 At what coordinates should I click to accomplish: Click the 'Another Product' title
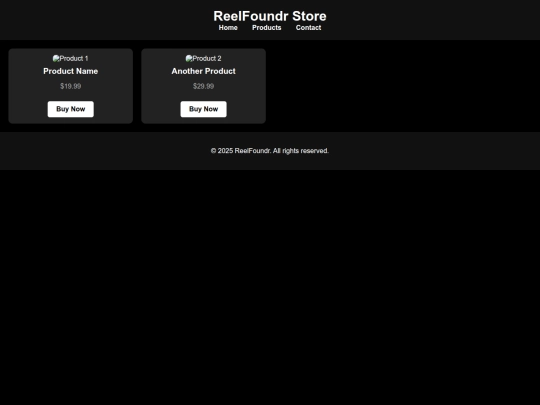pos(204,71)
